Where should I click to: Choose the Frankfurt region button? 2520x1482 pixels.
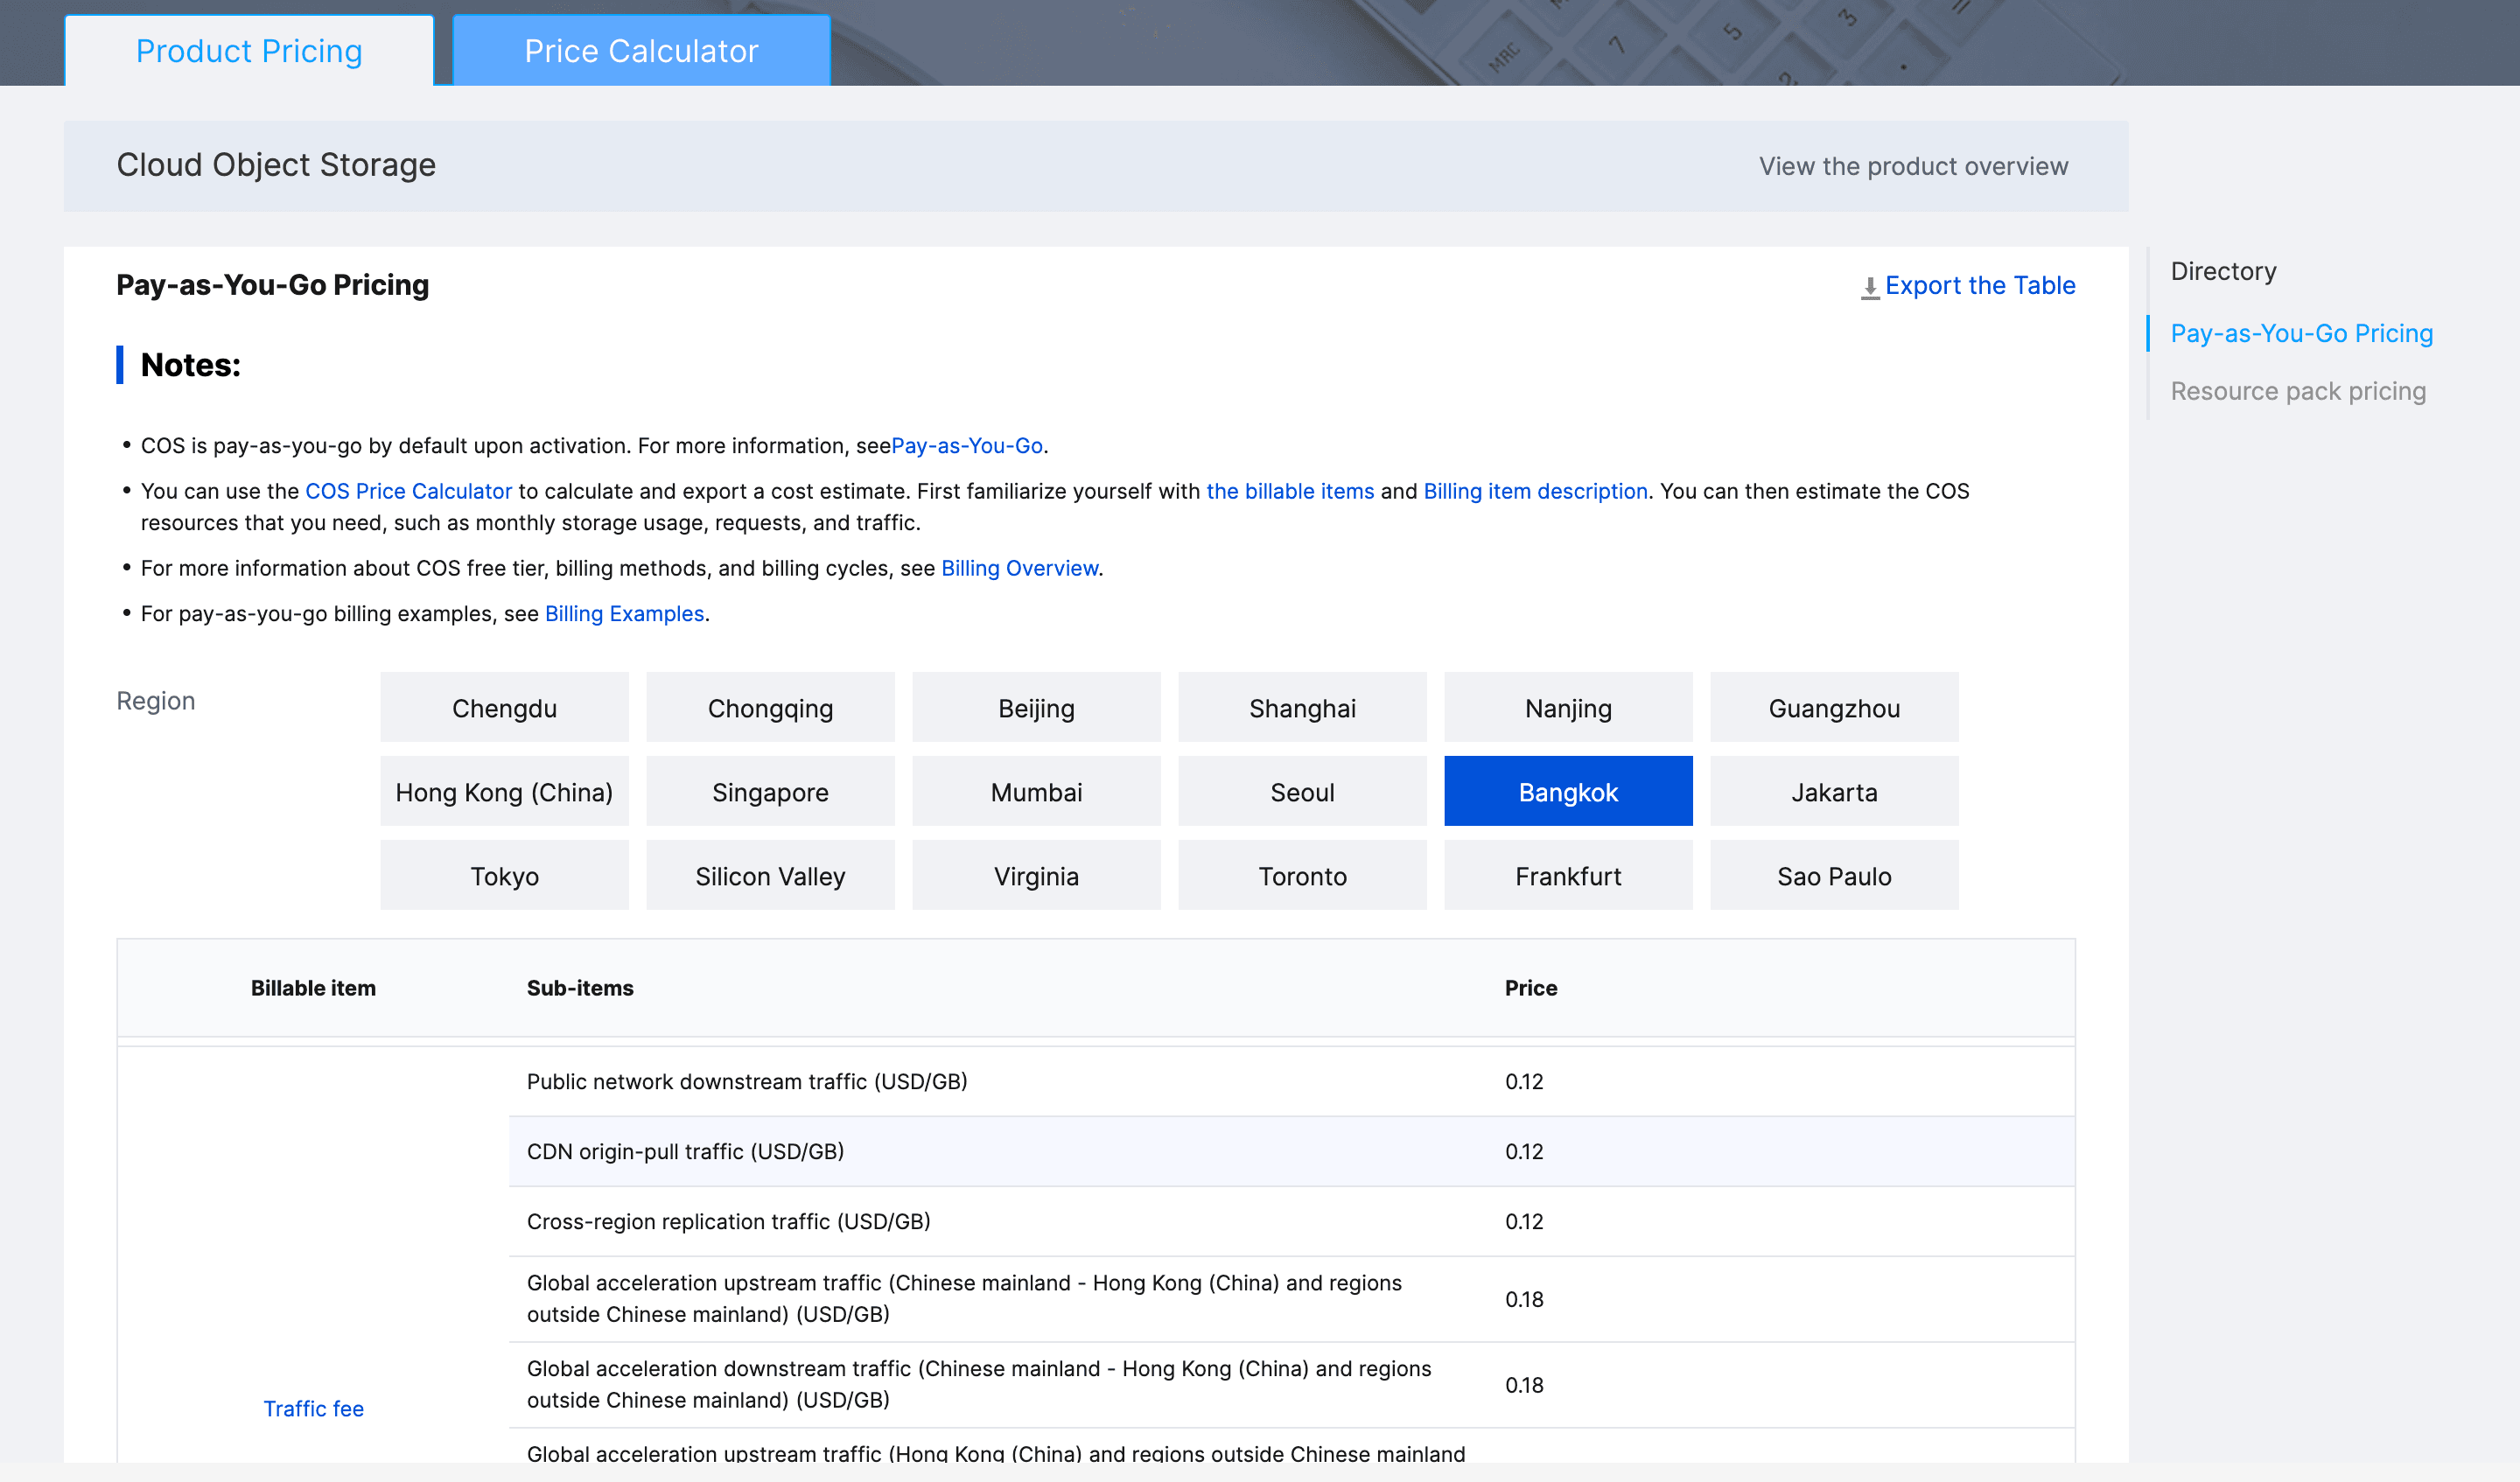1567,876
